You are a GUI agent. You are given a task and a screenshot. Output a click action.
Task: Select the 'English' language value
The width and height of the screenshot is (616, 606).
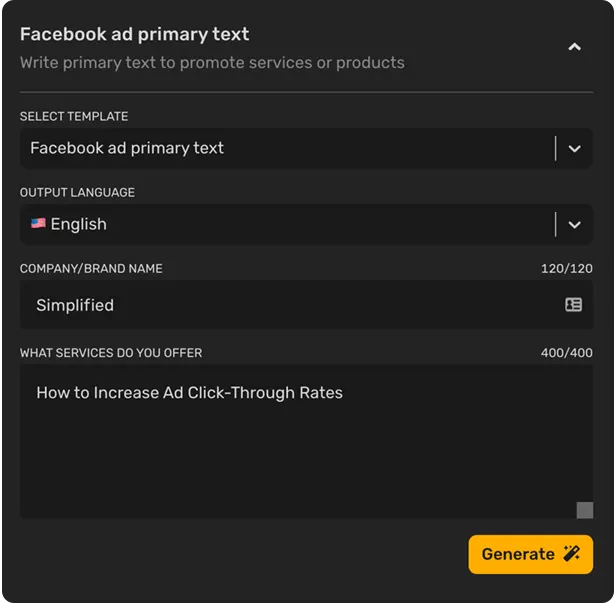(x=79, y=224)
